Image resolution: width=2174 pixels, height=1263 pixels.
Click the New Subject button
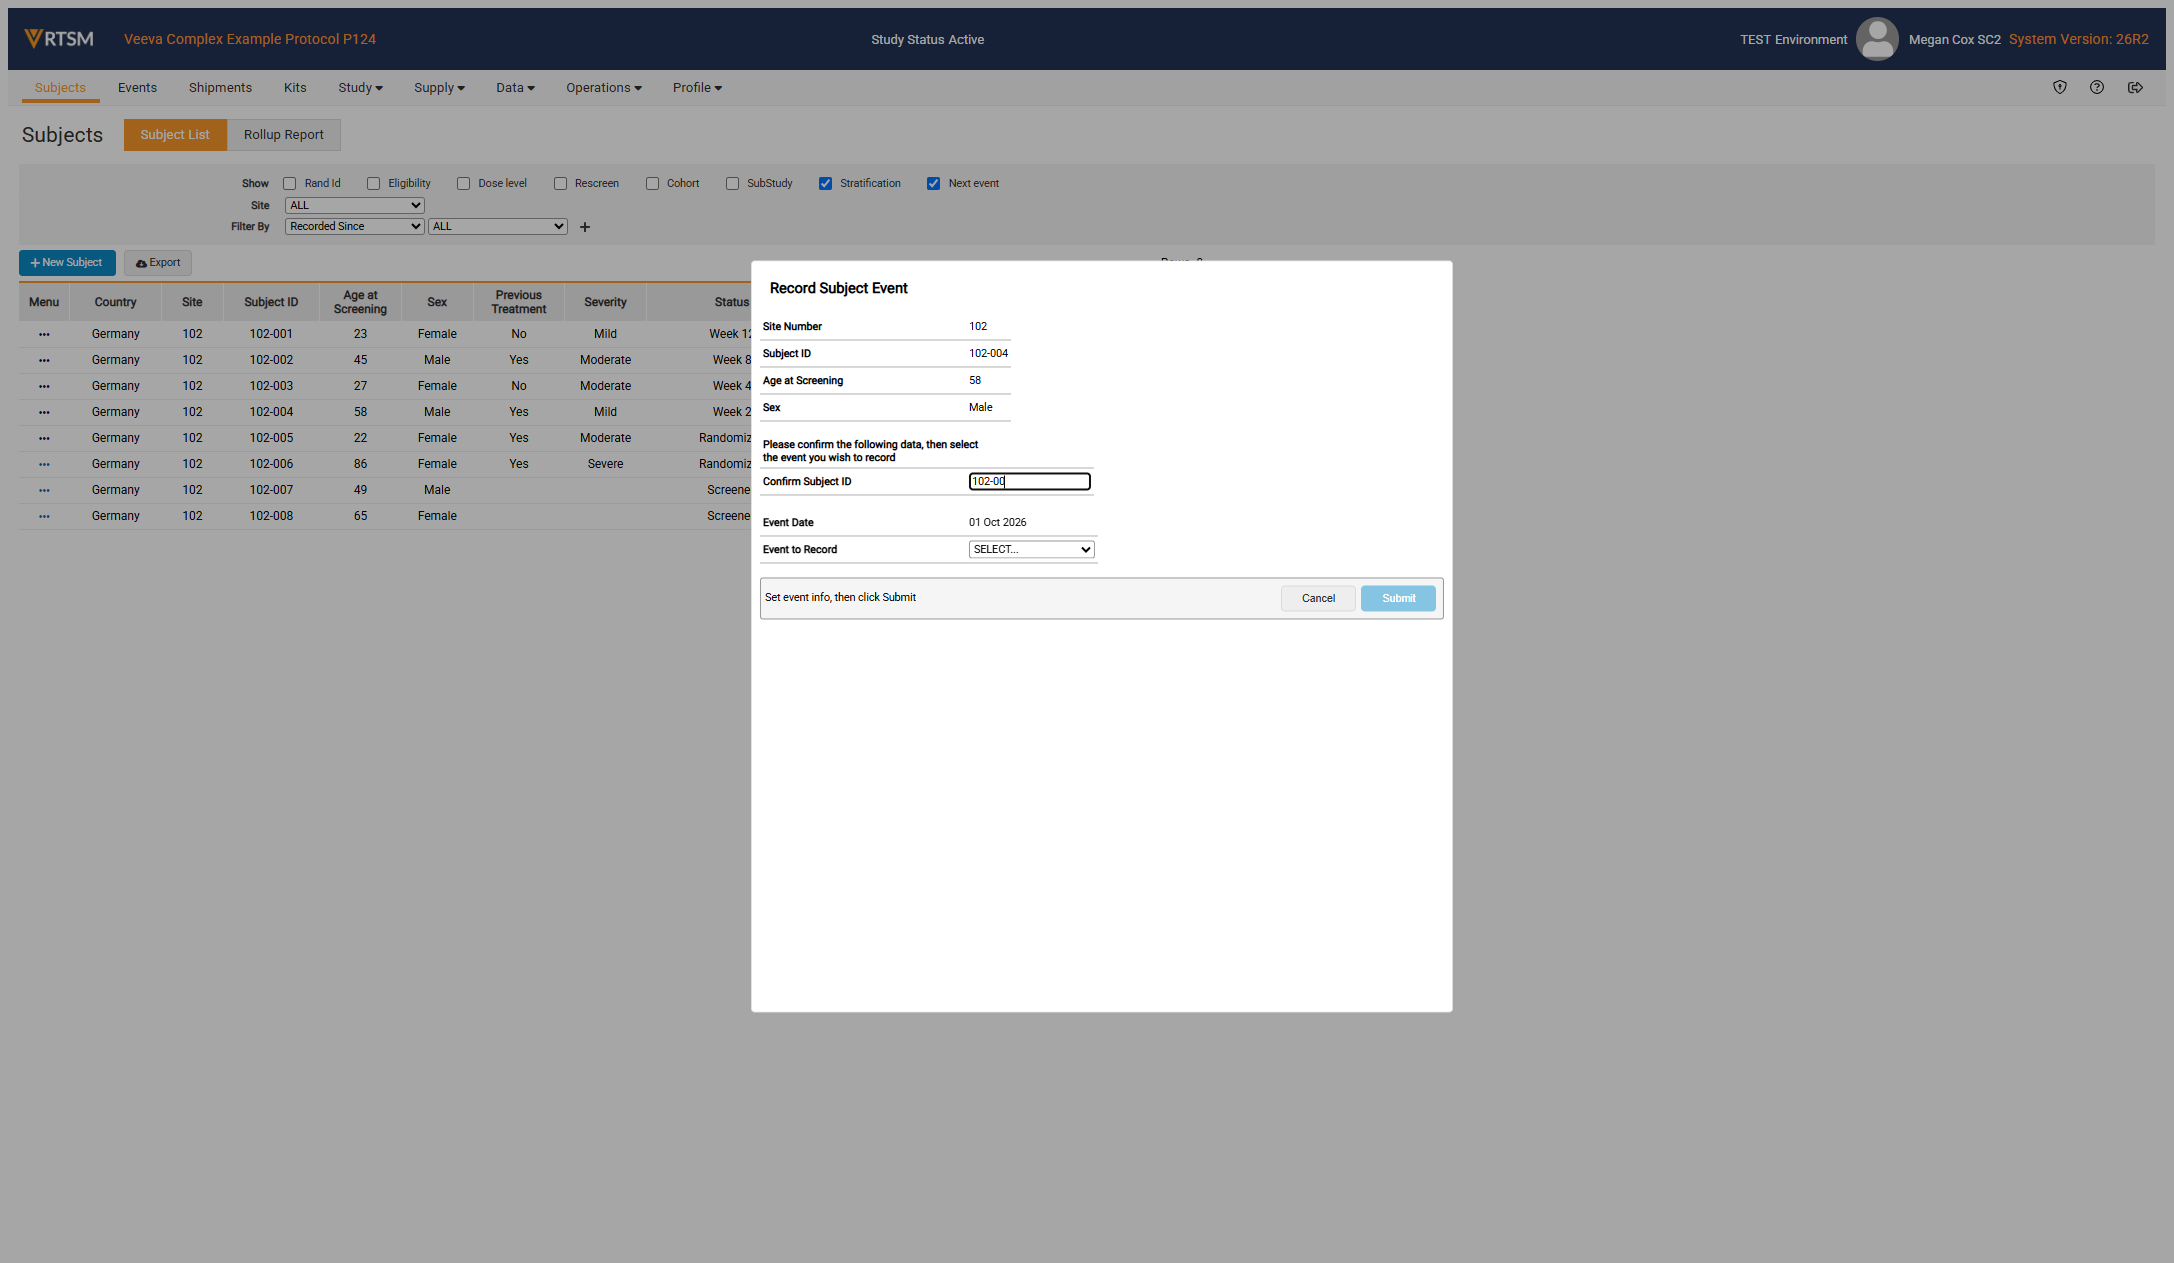pyautogui.click(x=67, y=263)
